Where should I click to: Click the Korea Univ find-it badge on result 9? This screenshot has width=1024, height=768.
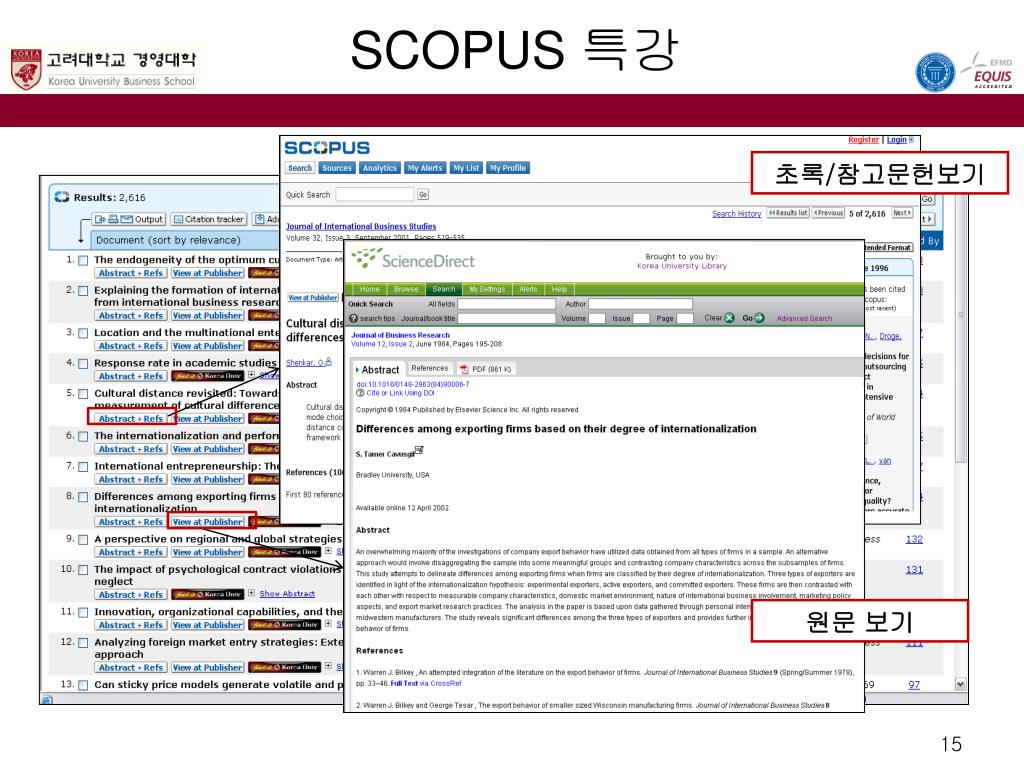[285, 552]
